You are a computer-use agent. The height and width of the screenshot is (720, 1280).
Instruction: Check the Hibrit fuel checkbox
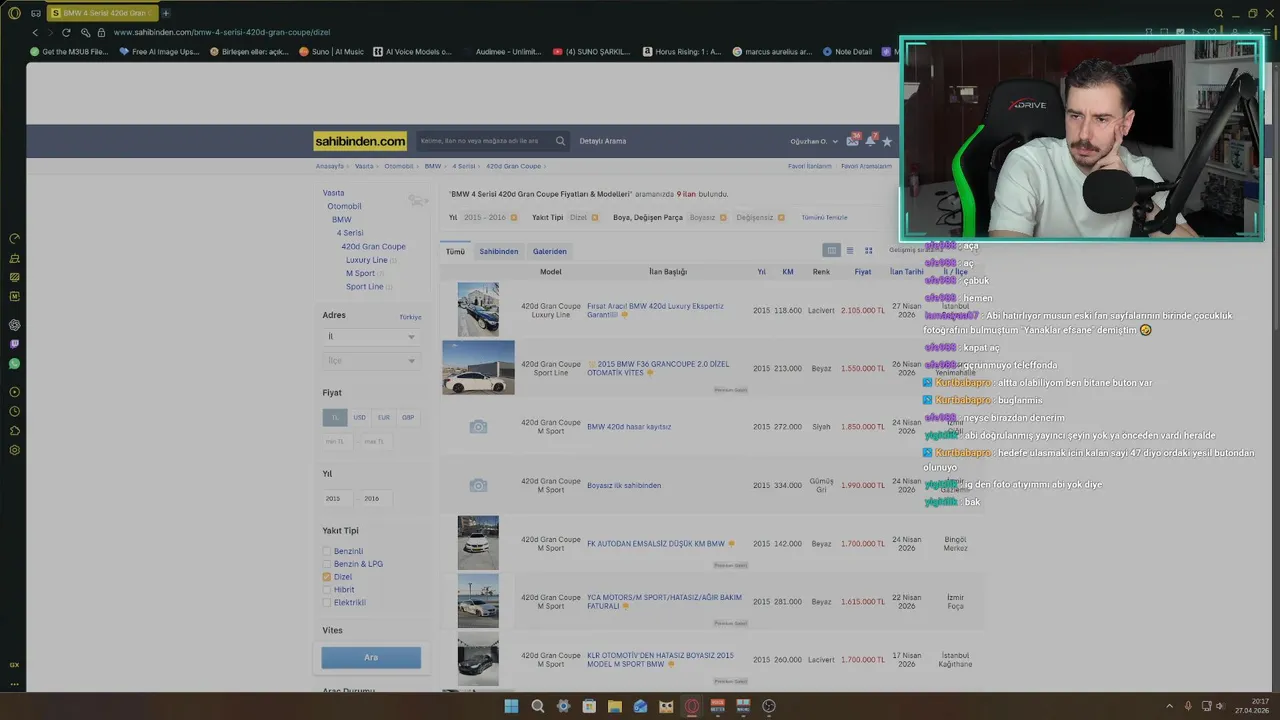(x=327, y=590)
